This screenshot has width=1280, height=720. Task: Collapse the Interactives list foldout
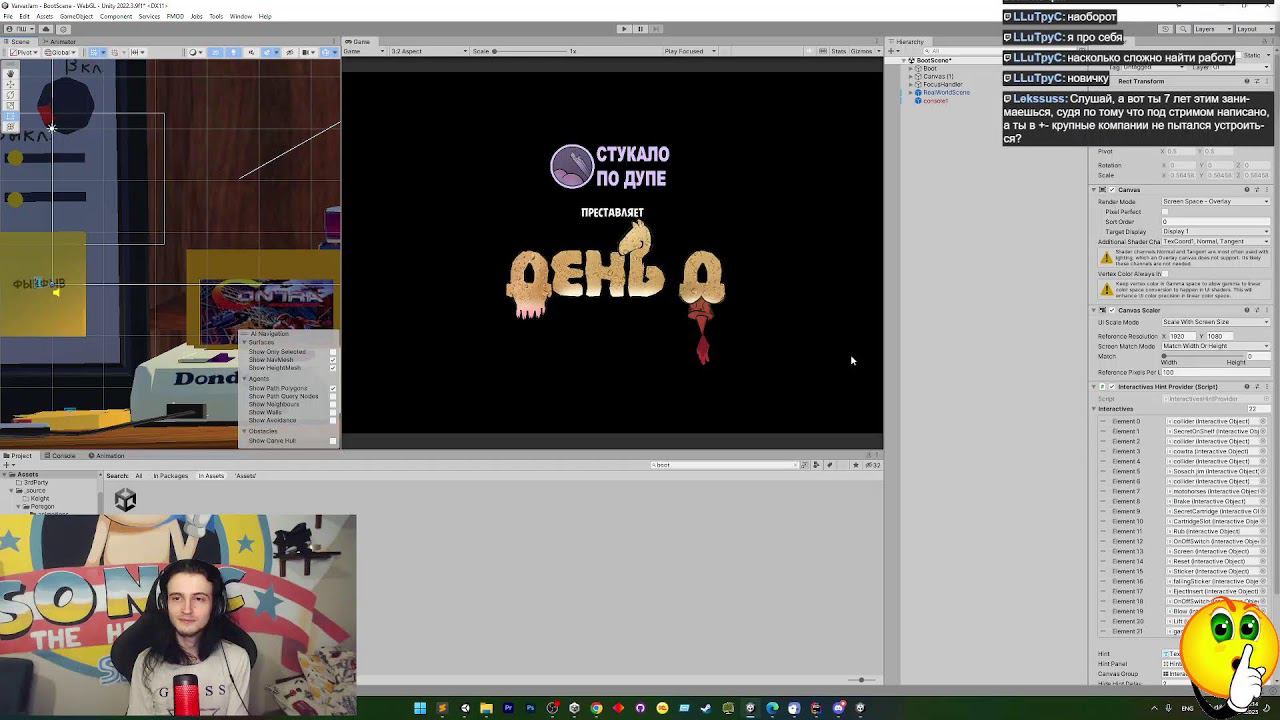click(1095, 409)
